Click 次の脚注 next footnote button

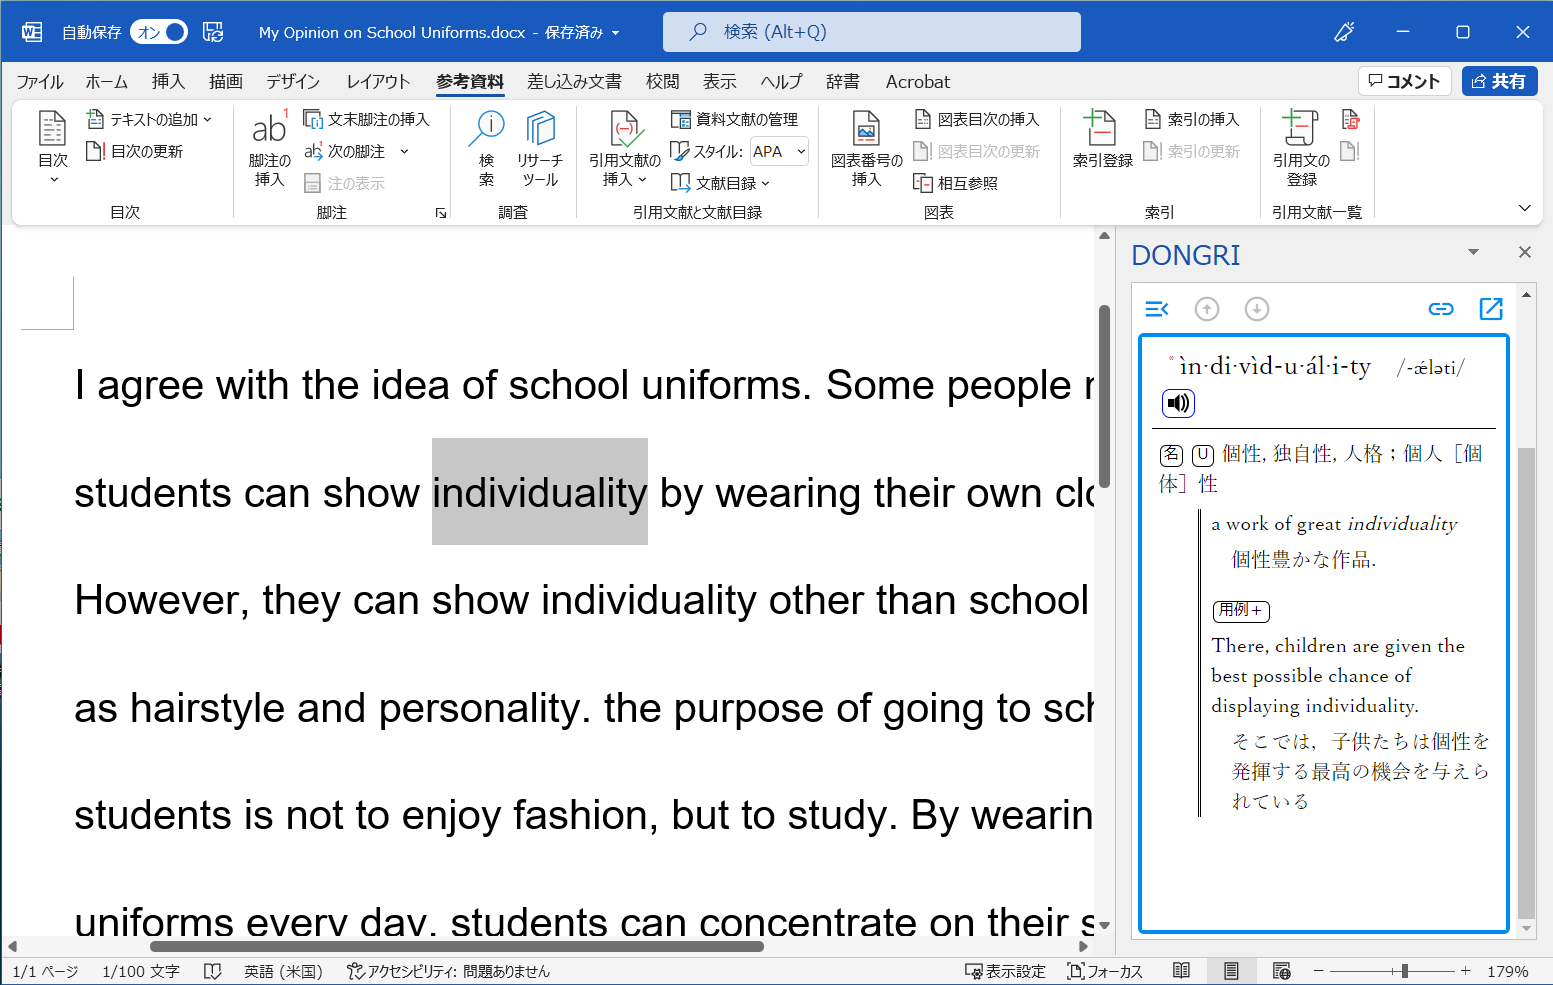click(x=345, y=151)
